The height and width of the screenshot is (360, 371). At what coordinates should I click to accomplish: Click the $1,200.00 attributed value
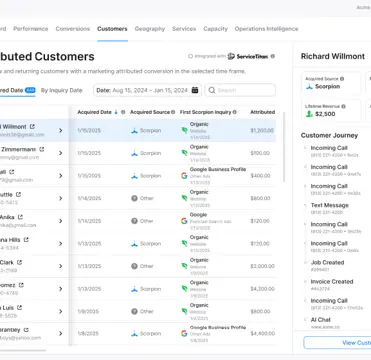(262, 131)
